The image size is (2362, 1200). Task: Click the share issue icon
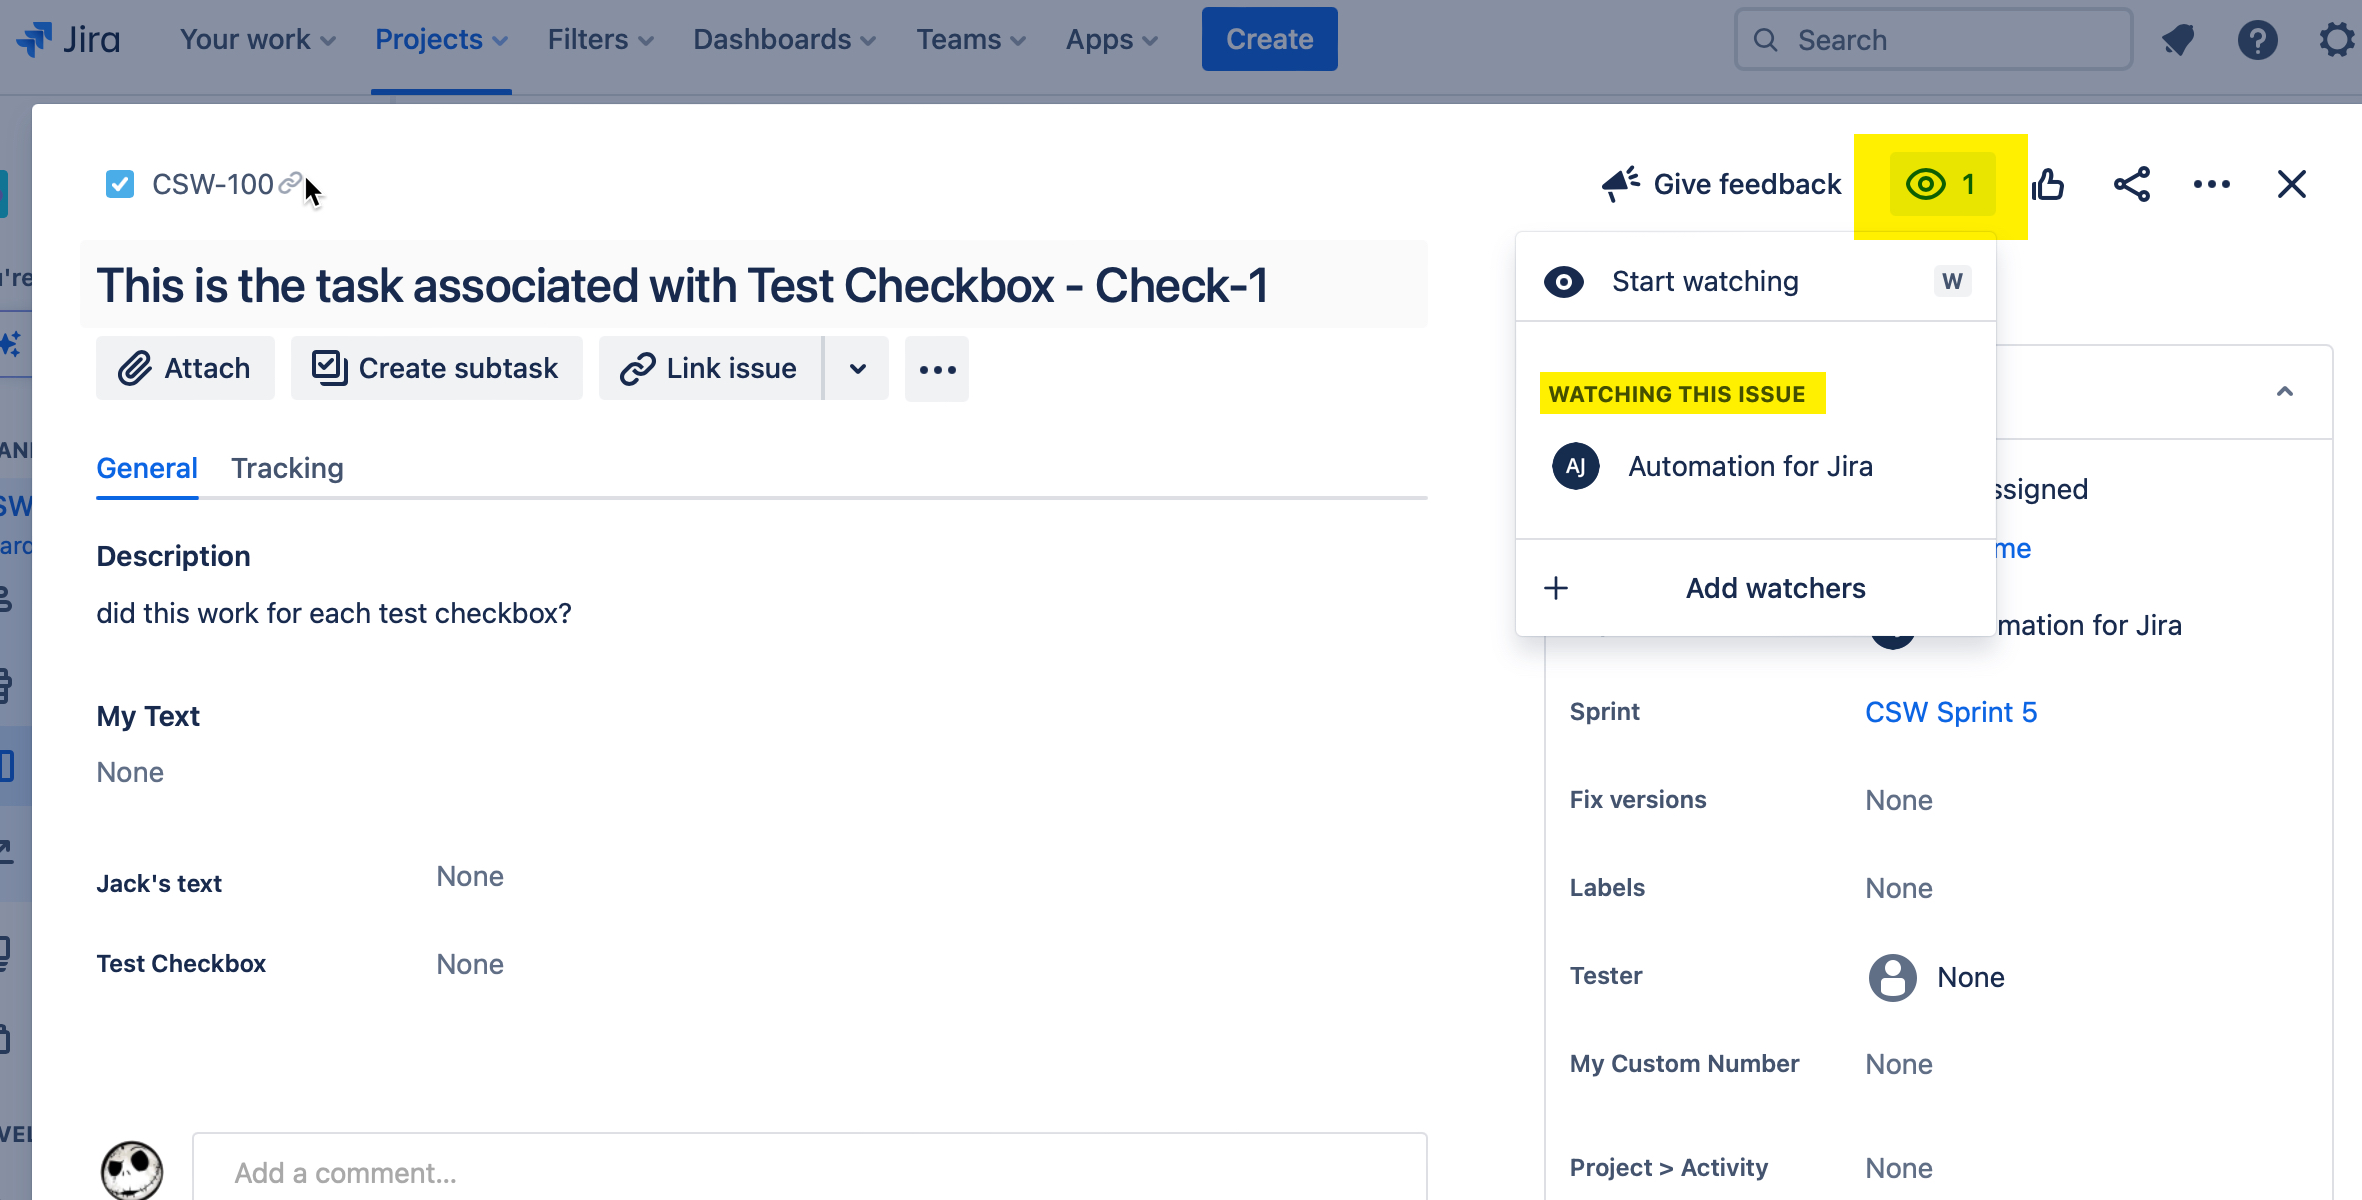point(2131,185)
